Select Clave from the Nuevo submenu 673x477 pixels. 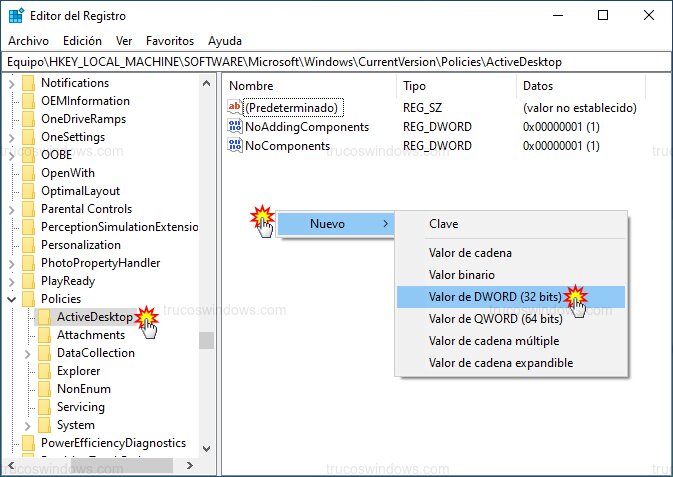click(443, 224)
